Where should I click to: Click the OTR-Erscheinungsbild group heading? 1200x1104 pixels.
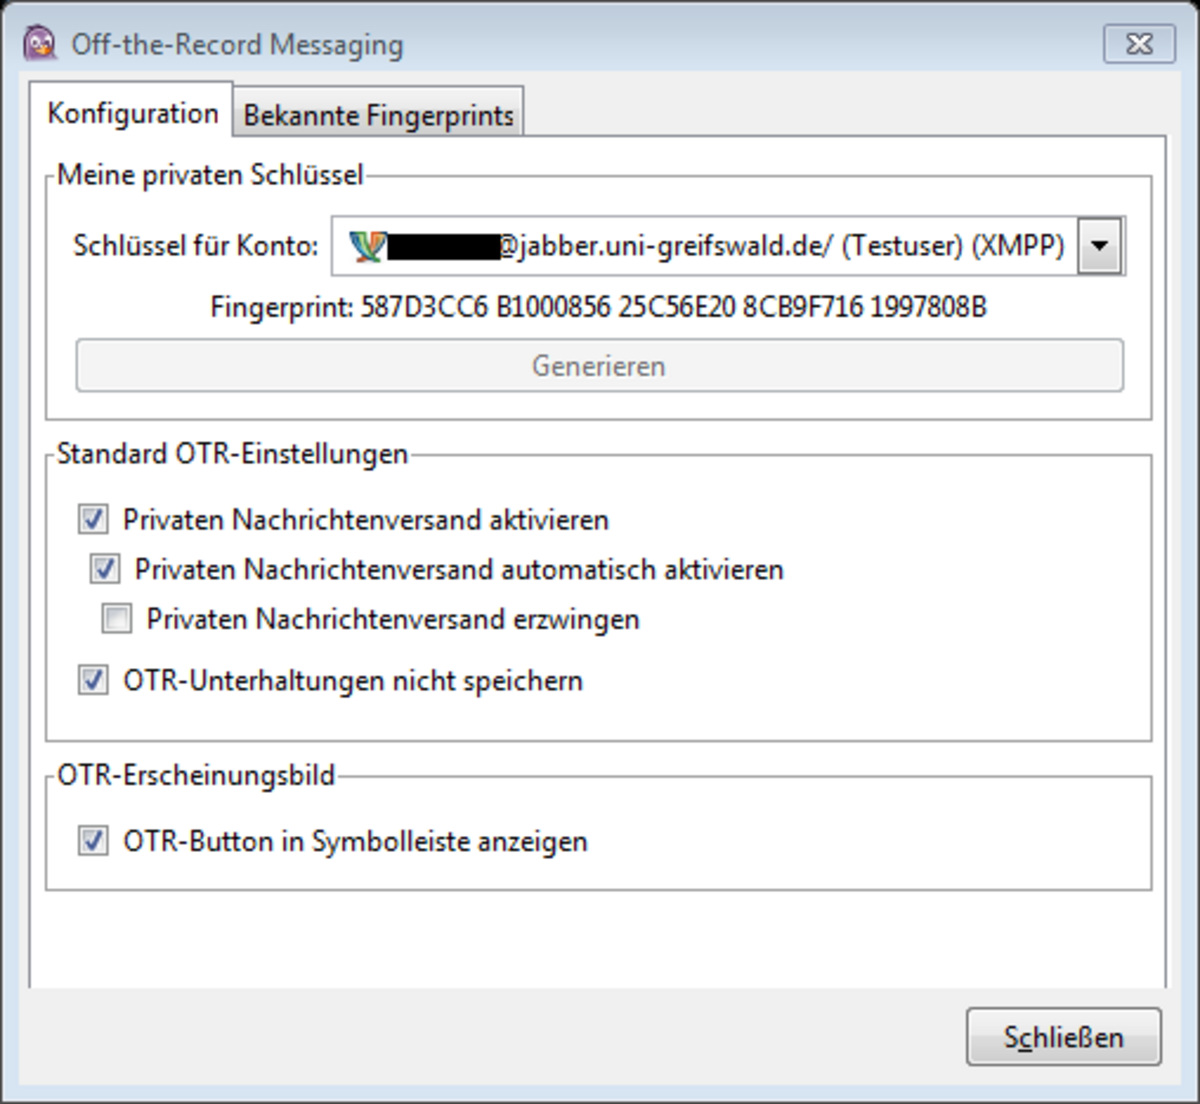(196, 775)
